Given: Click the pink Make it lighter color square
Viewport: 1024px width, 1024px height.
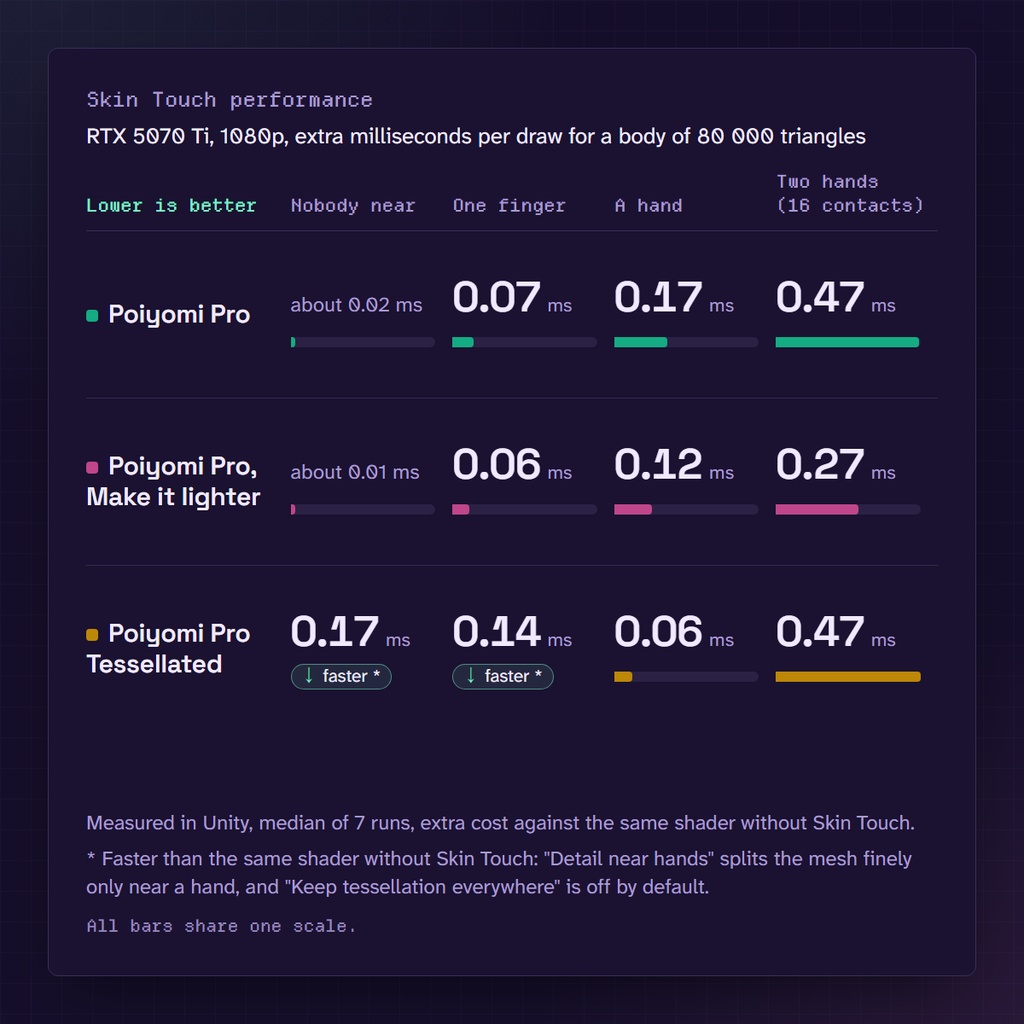Looking at the screenshot, I should (x=92, y=468).
